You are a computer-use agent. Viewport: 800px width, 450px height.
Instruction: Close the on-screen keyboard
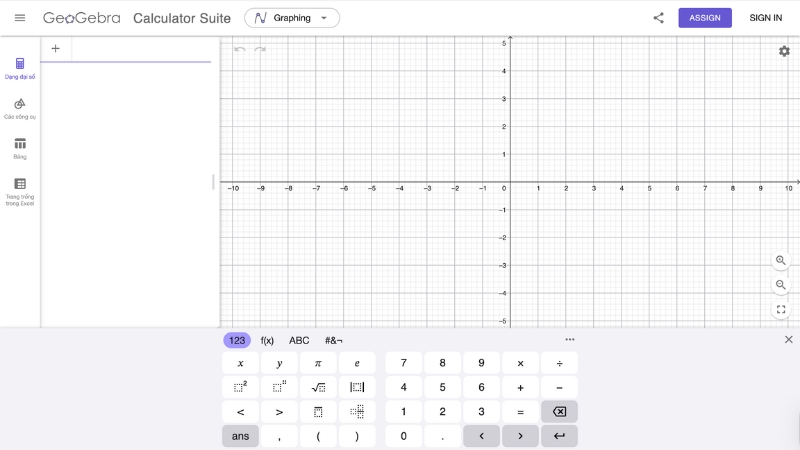coord(788,340)
